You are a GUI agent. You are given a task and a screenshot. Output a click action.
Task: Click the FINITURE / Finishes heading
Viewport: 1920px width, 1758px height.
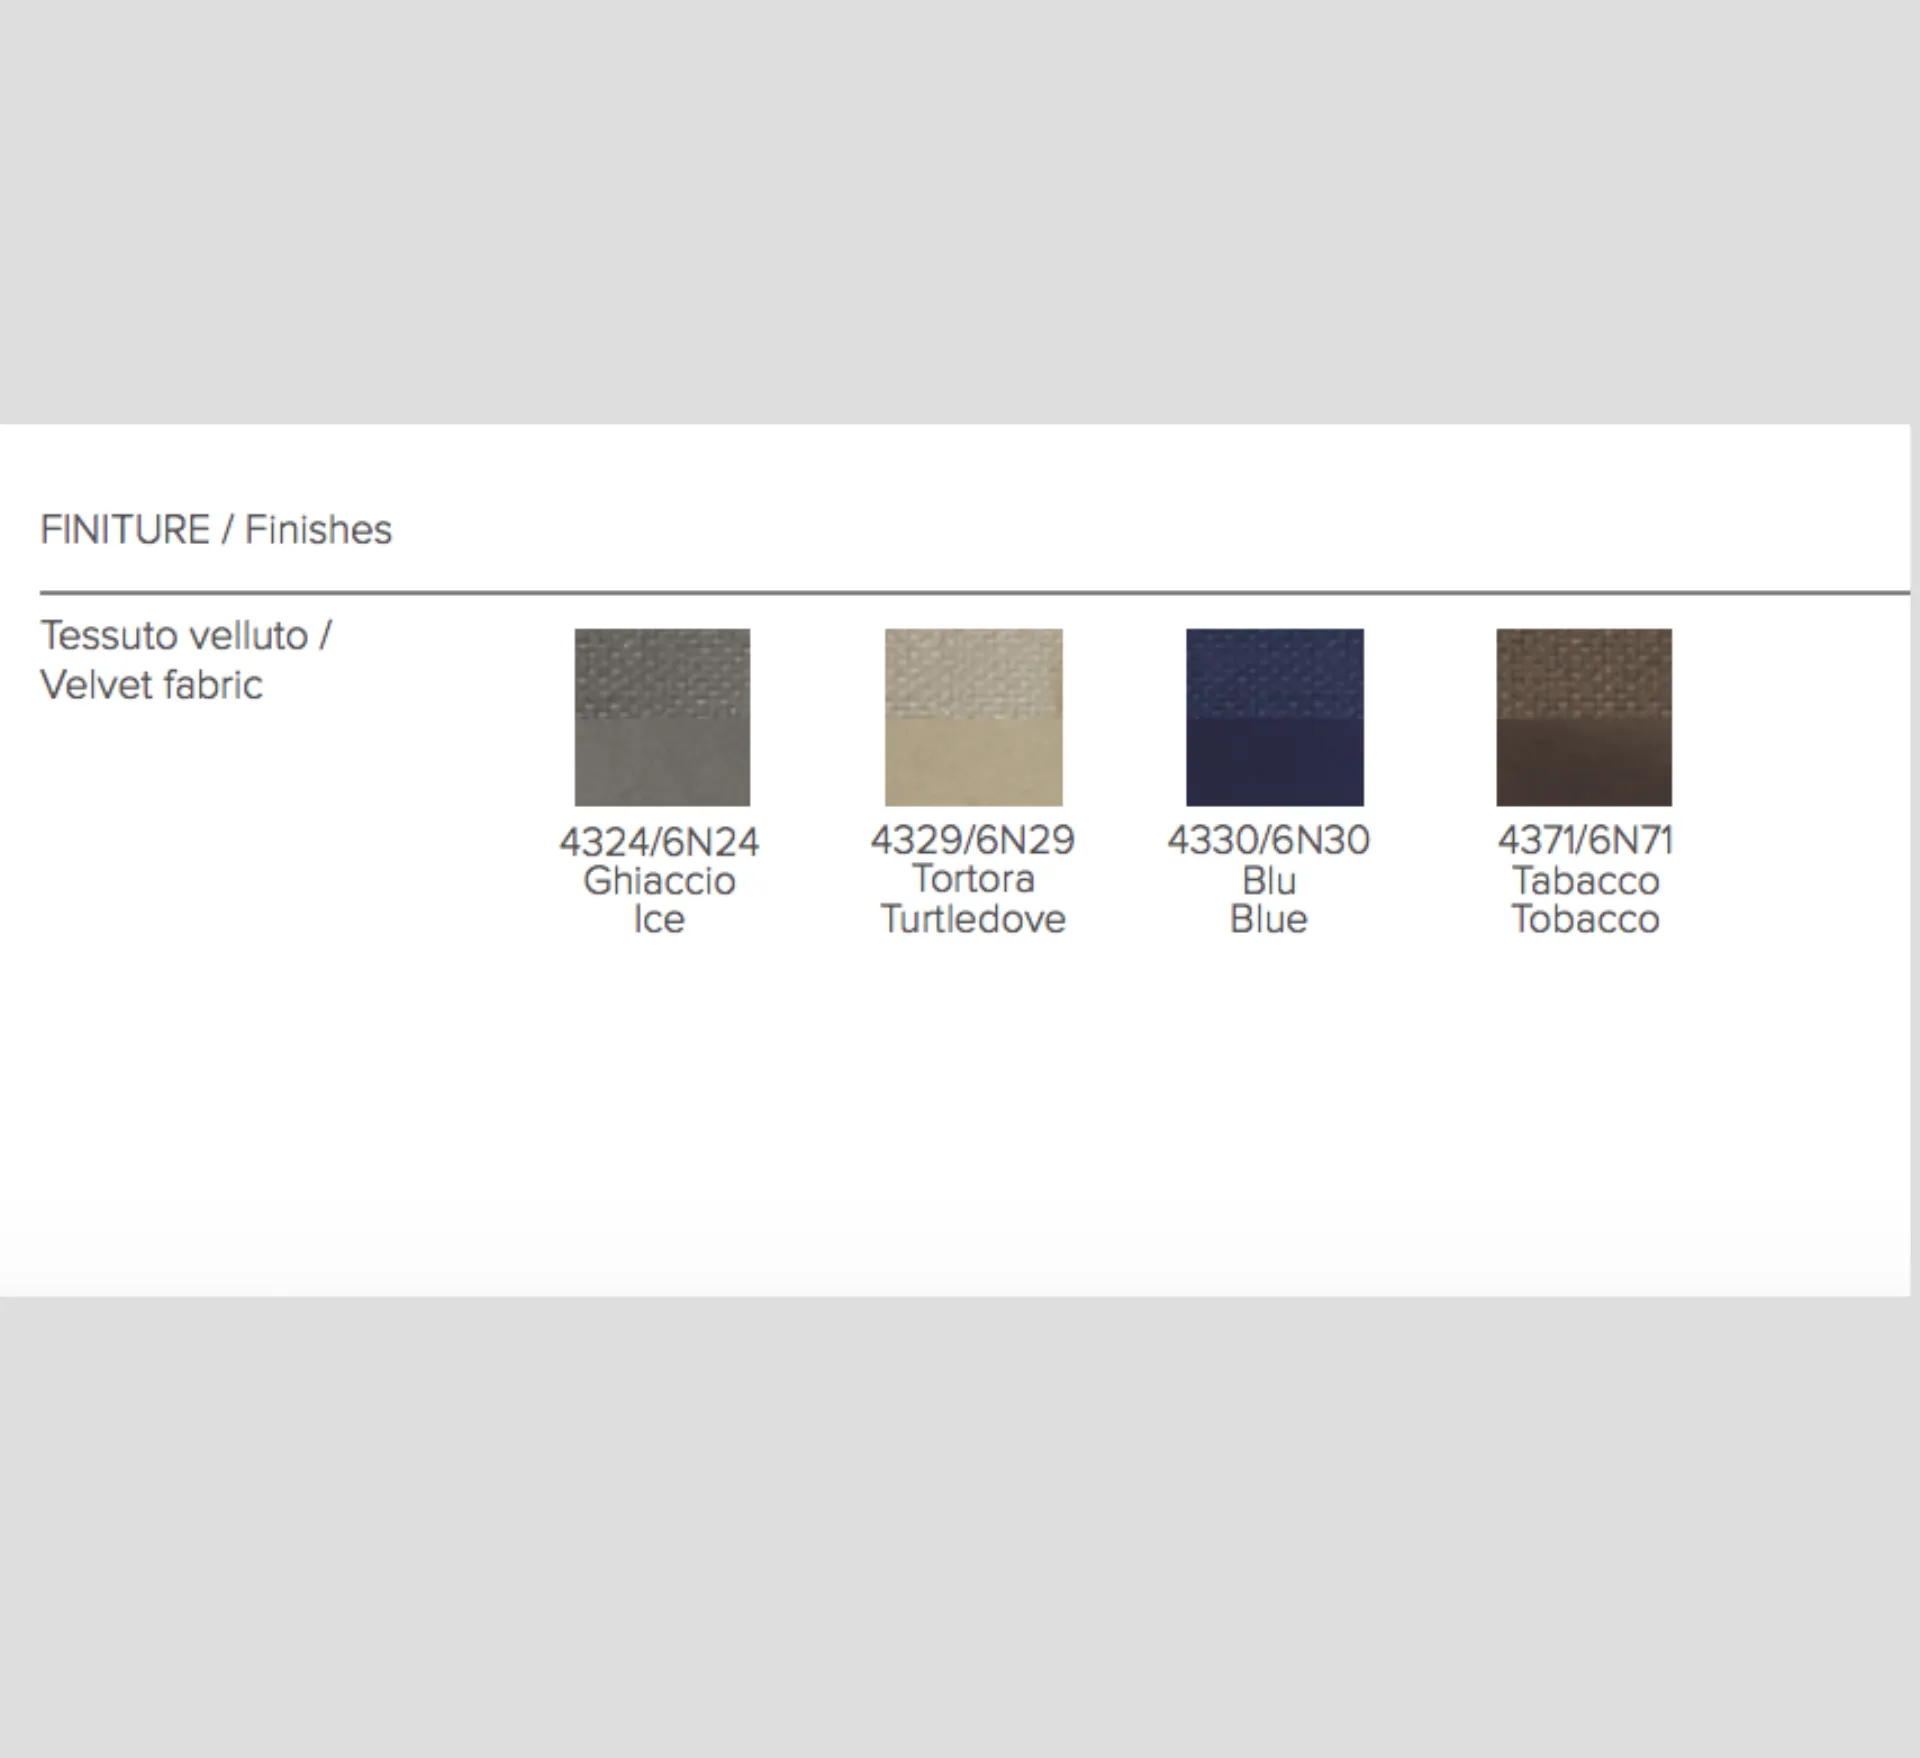coord(216,530)
